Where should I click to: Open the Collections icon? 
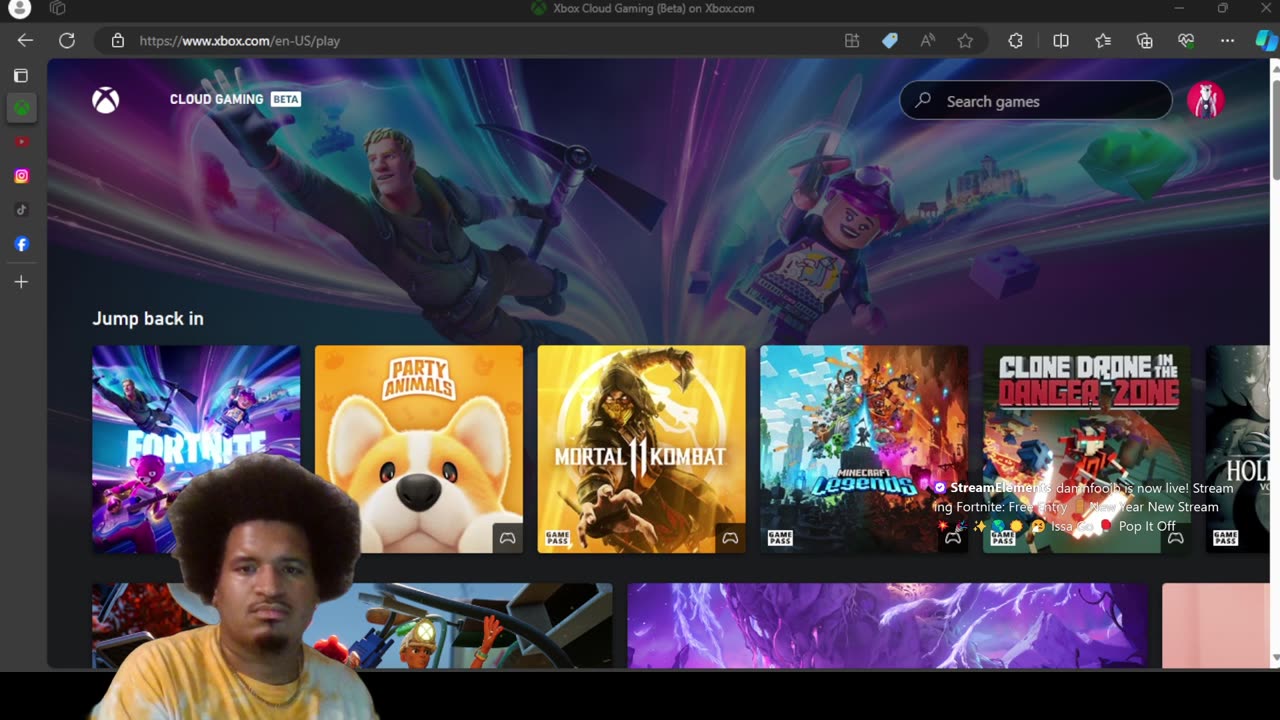[1145, 41]
